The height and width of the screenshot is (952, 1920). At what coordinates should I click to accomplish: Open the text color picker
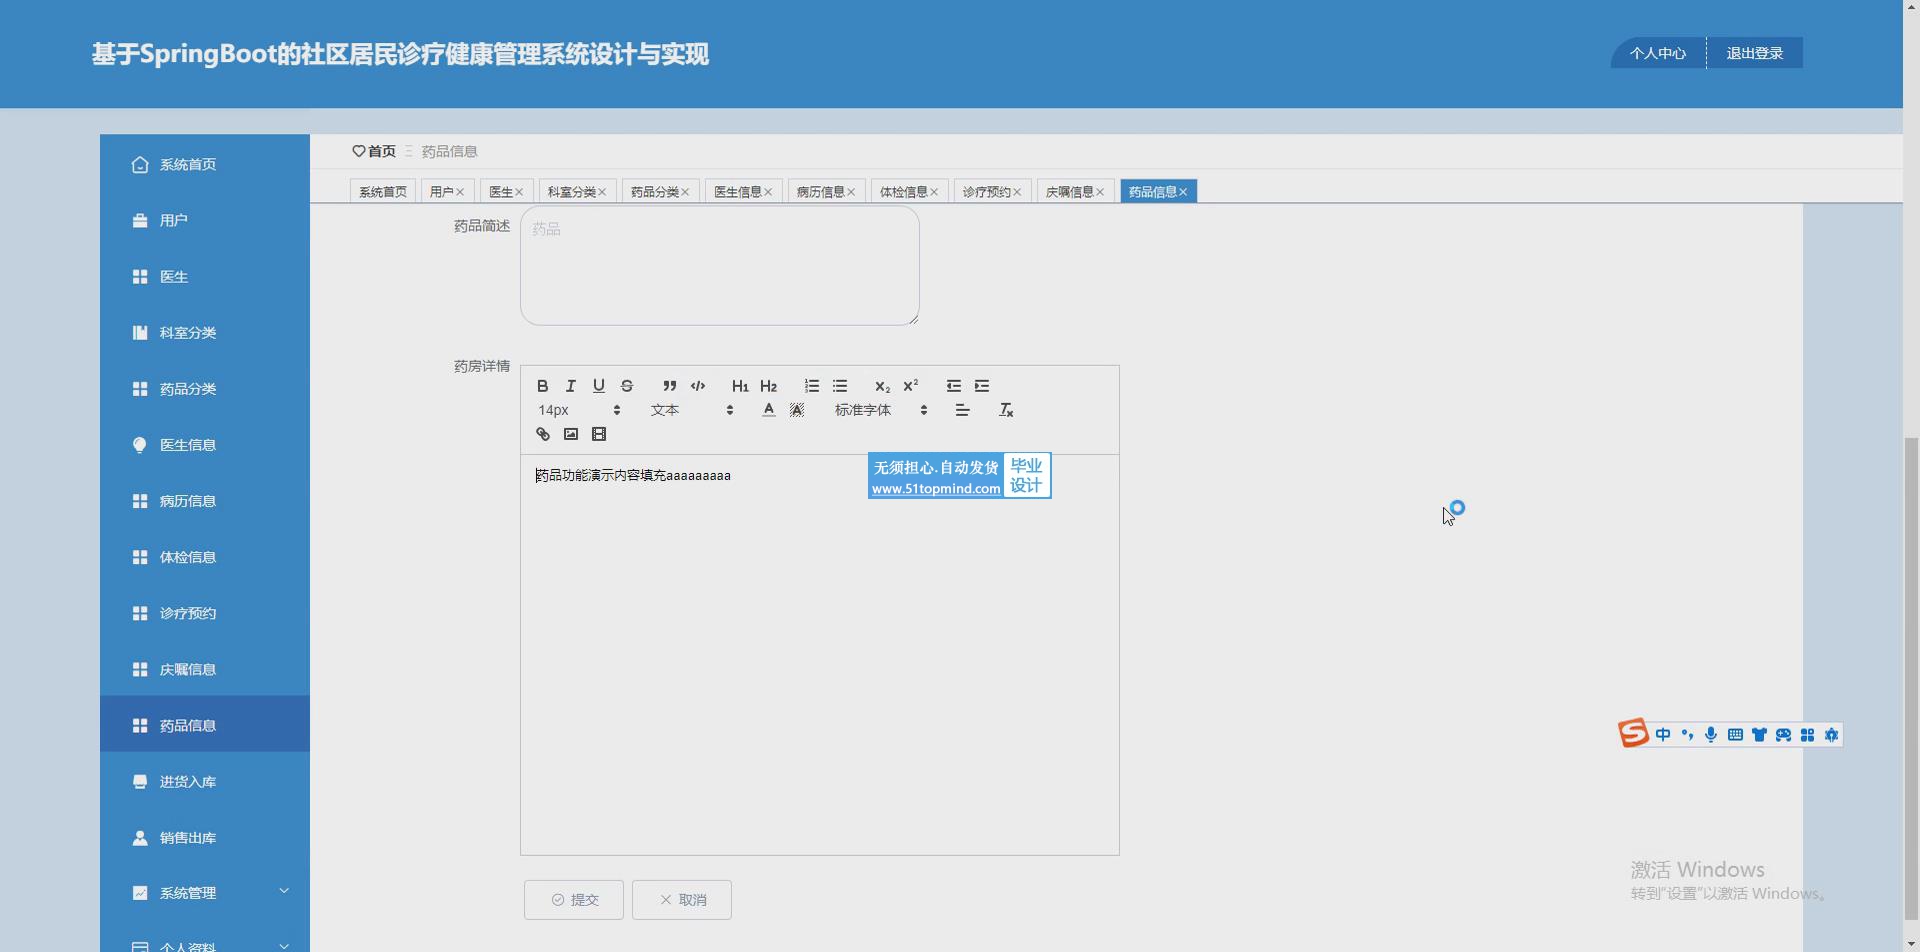pyautogui.click(x=768, y=410)
